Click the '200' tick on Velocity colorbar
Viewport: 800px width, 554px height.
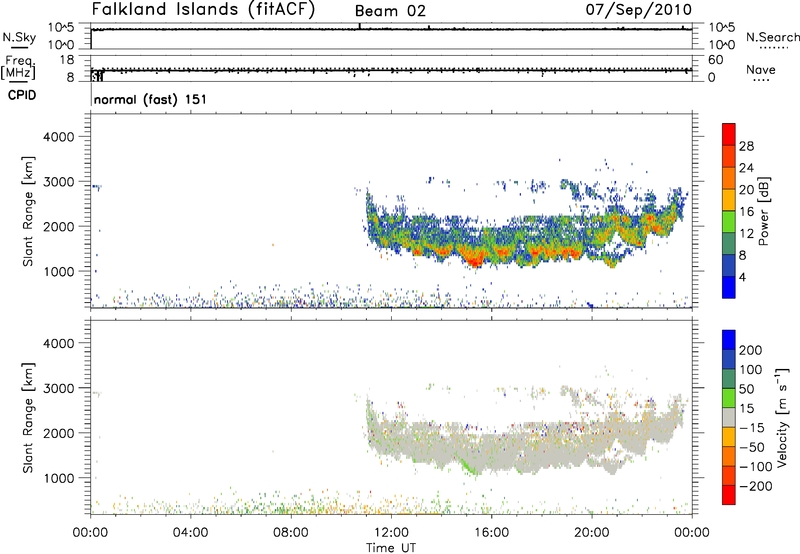pyautogui.click(x=751, y=350)
